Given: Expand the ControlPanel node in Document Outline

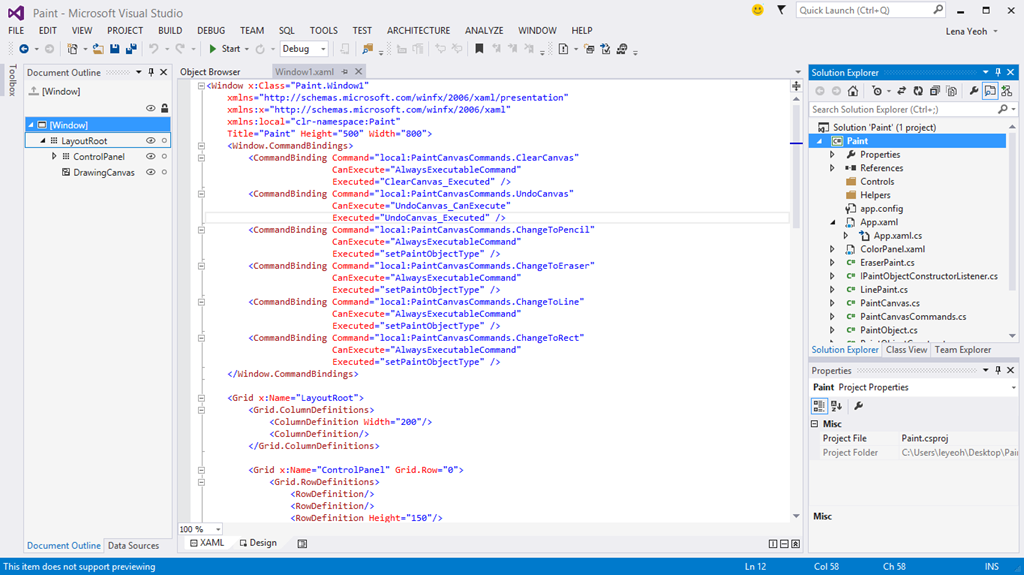Looking at the screenshot, I should pyautogui.click(x=54, y=157).
